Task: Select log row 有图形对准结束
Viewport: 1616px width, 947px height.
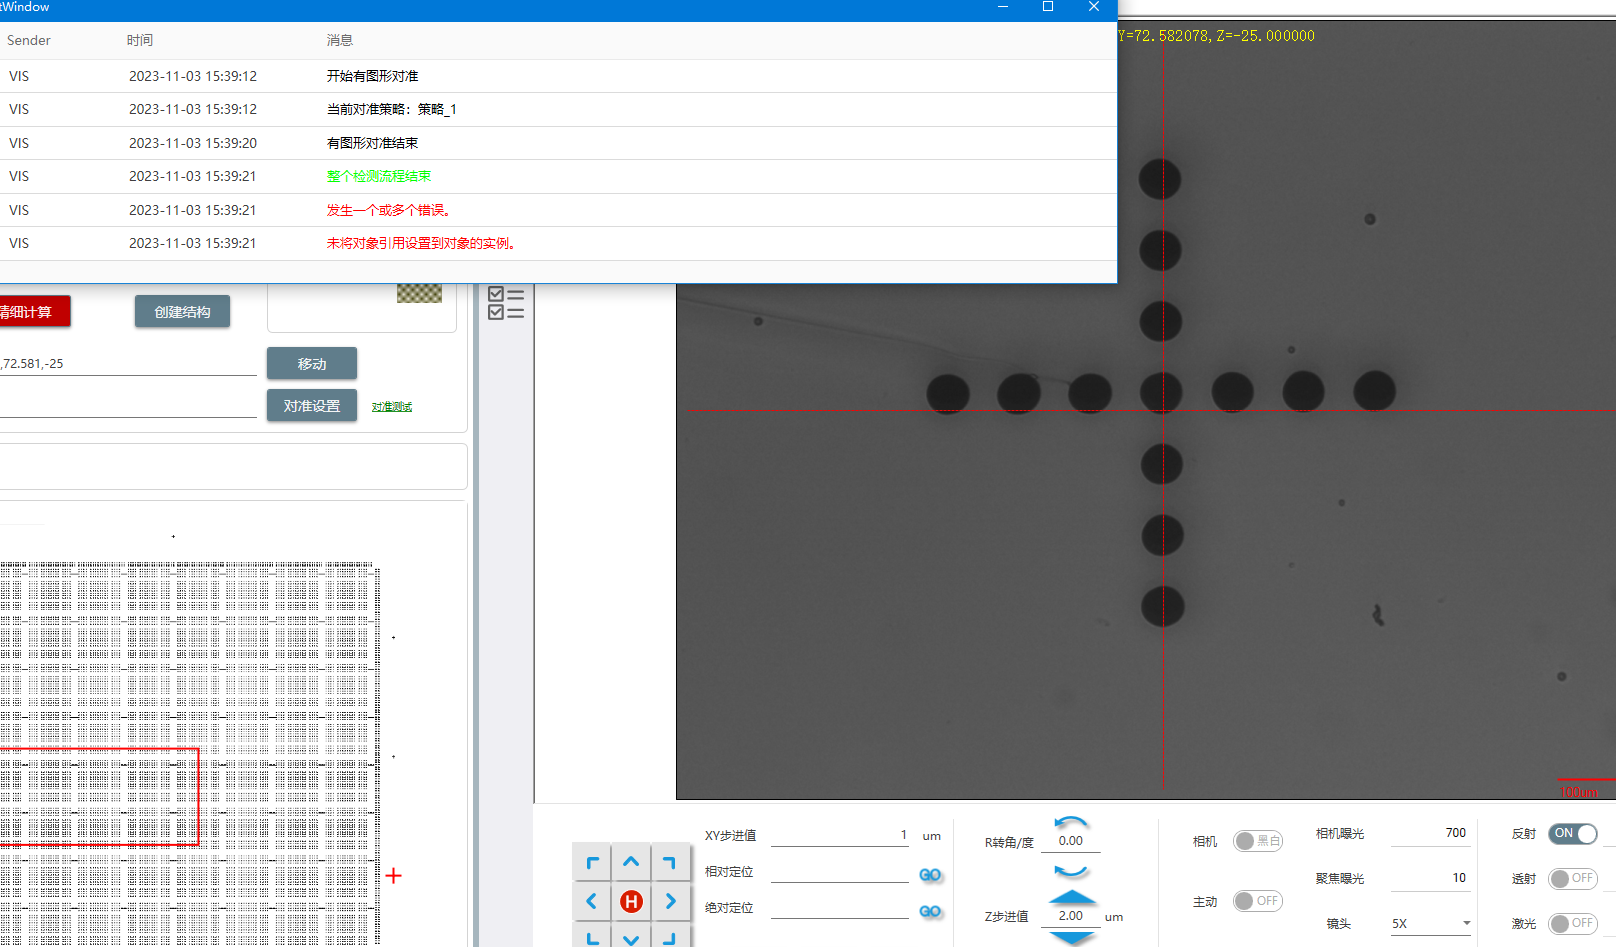Action: (x=558, y=143)
